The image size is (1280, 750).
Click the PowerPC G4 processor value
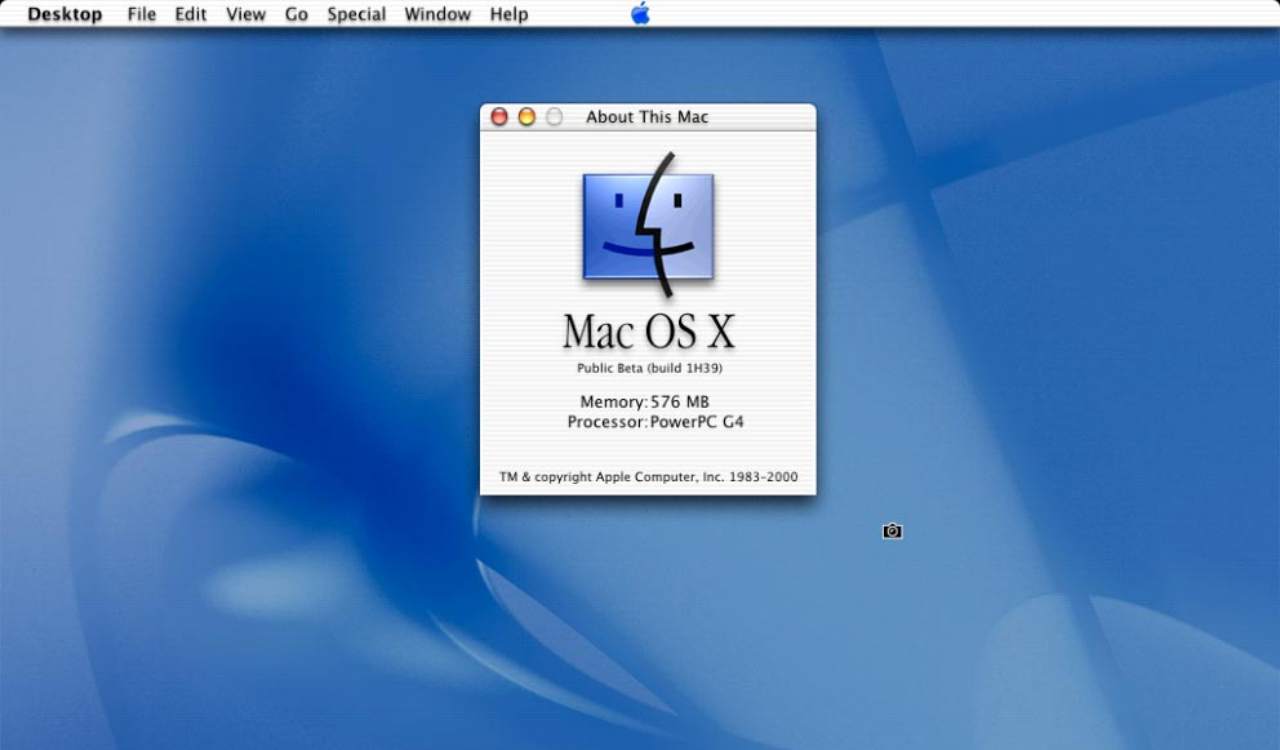(x=697, y=422)
